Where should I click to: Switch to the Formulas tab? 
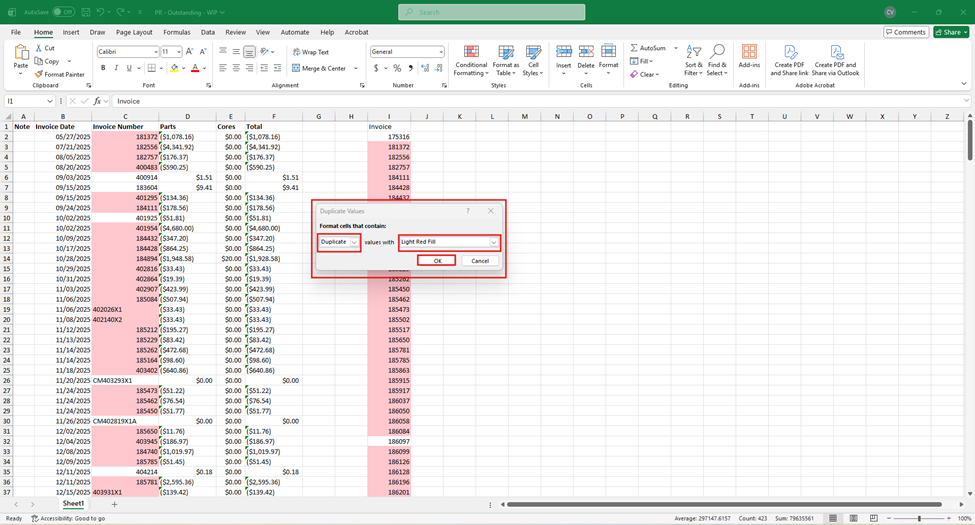[177, 32]
